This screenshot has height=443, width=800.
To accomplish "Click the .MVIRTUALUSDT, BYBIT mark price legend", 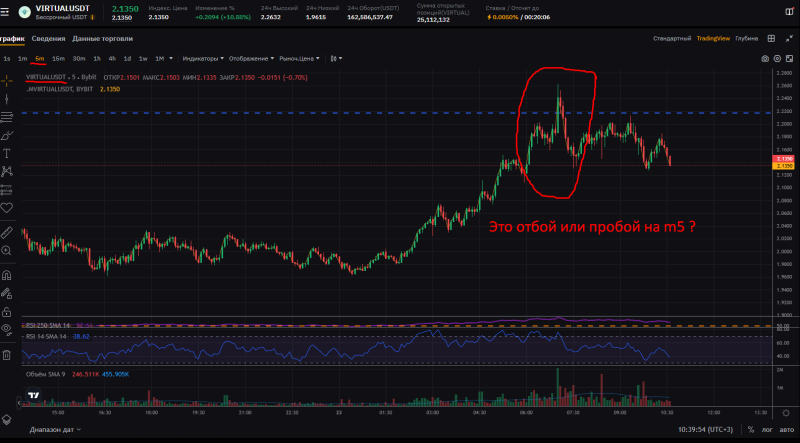I will tap(60, 89).
